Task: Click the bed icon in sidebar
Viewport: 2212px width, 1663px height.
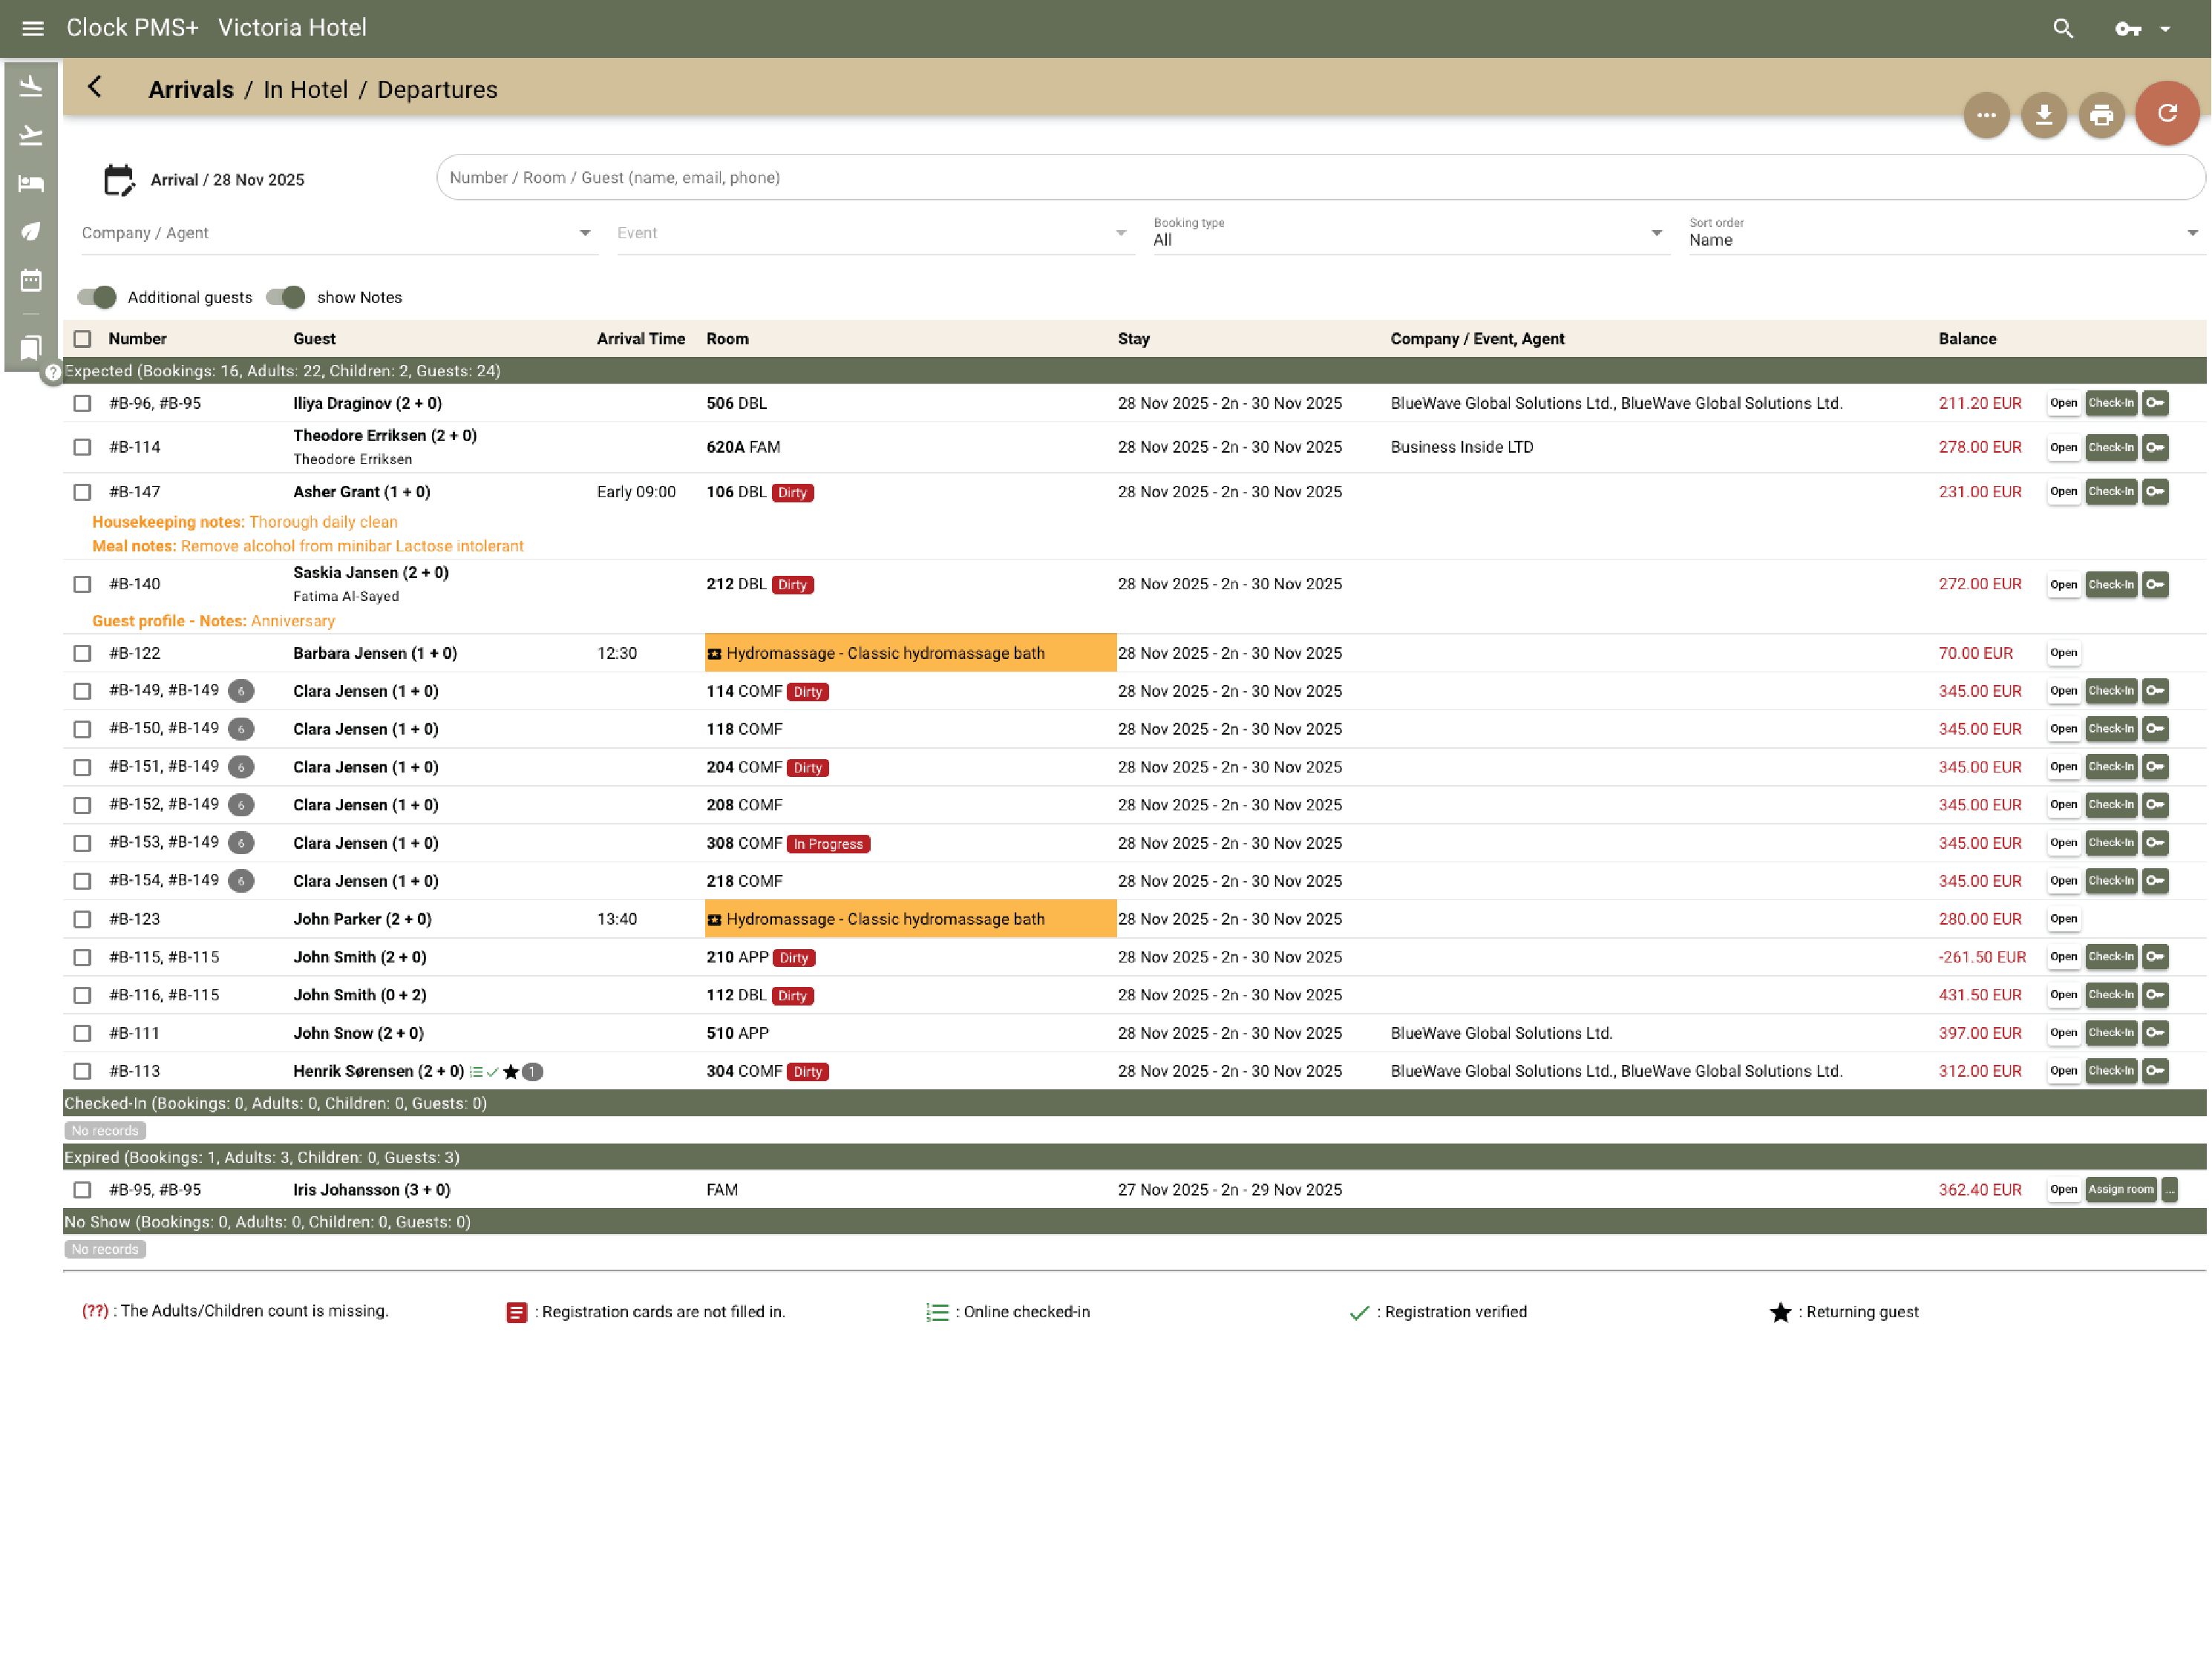Action: 31,183
